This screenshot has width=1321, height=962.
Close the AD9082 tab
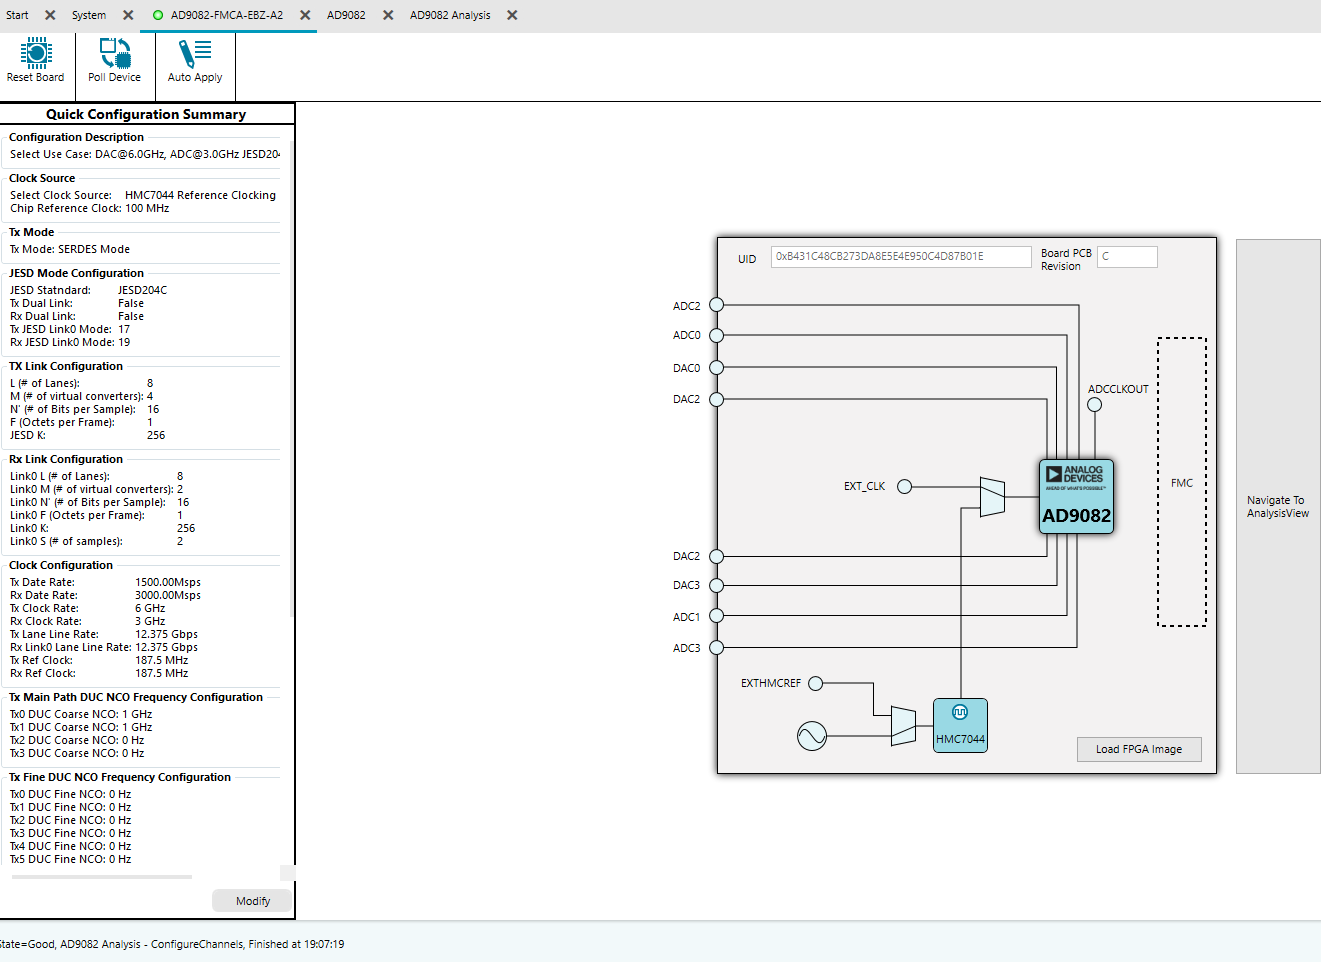[388, 15]
